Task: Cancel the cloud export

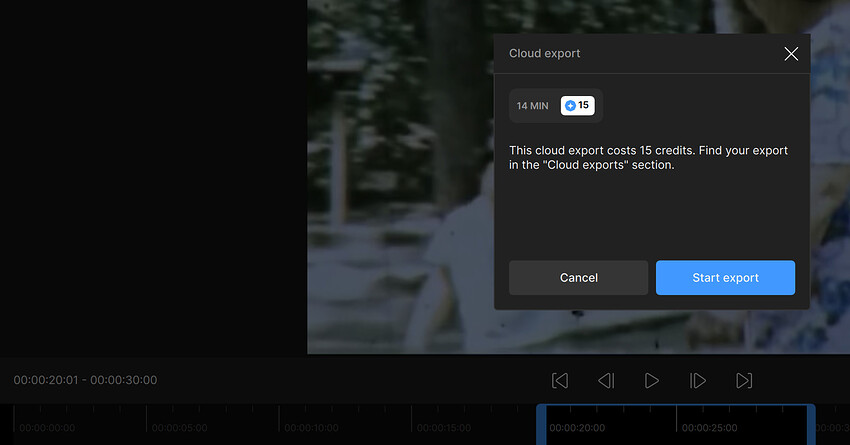Action: 578,278
